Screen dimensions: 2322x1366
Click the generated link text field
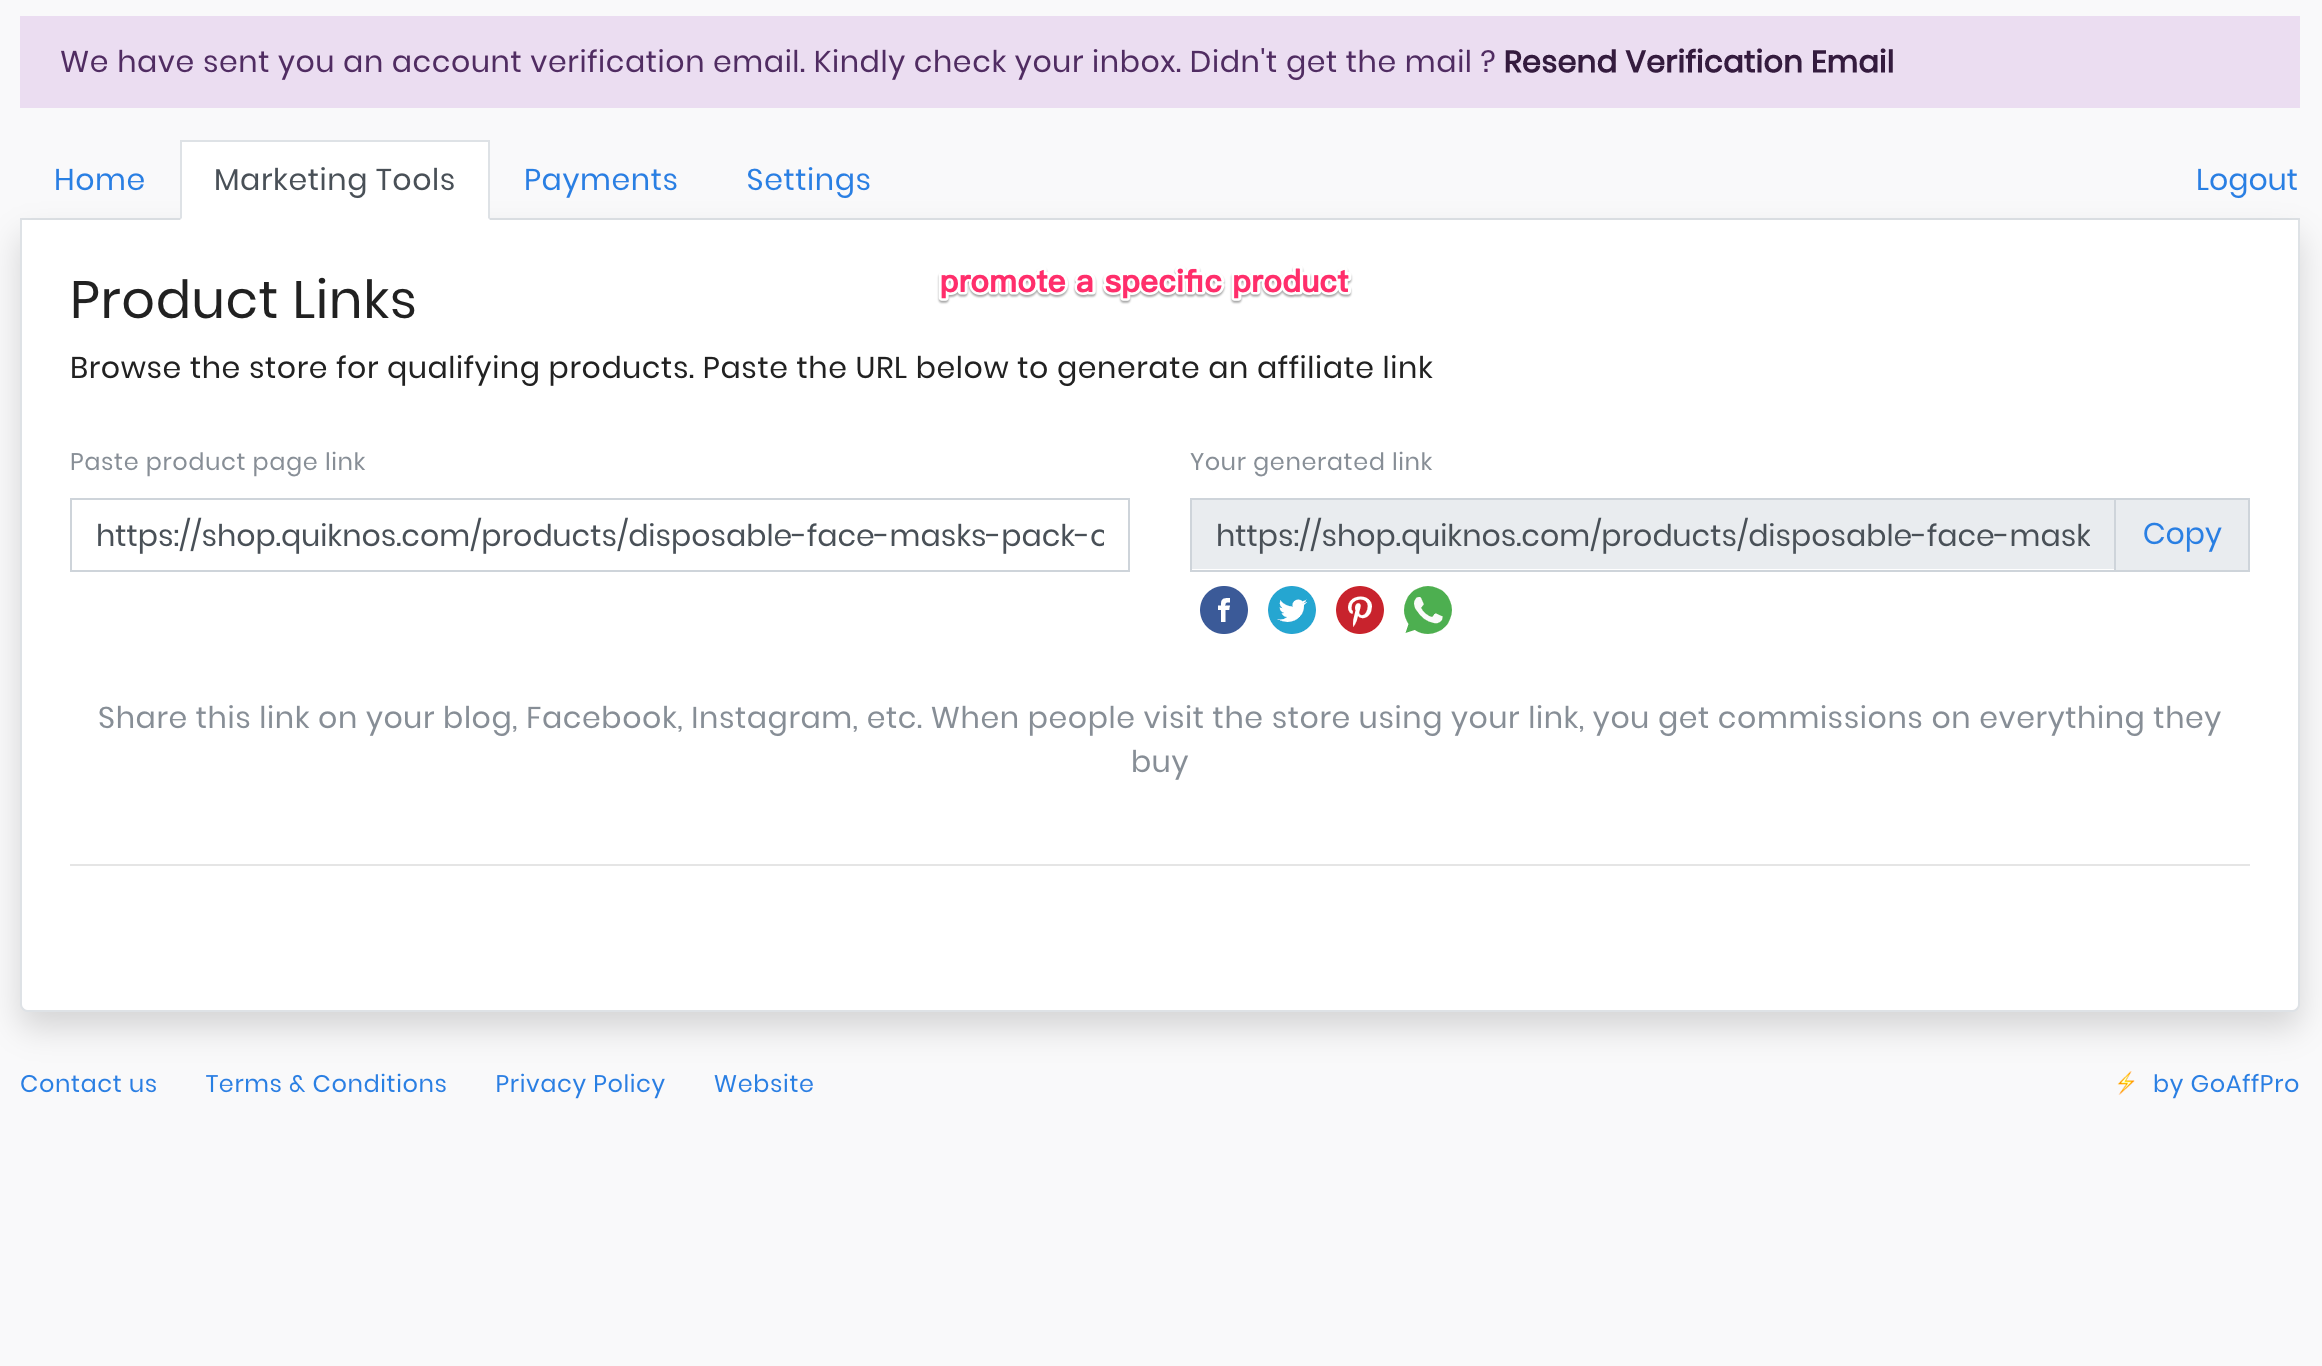tap(1652, 535)
